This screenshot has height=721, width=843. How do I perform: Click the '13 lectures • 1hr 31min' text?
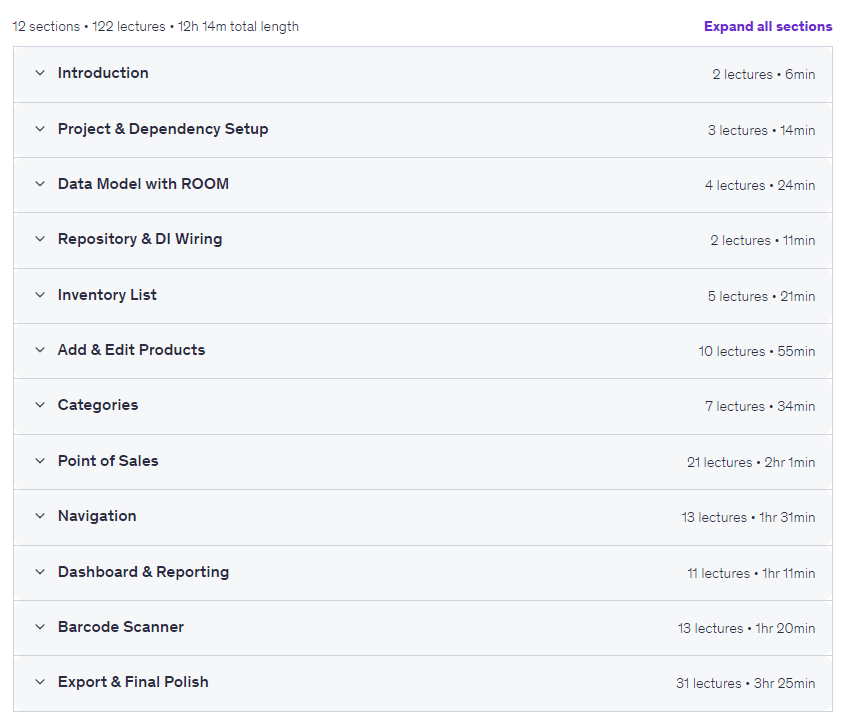coord(748,517)
